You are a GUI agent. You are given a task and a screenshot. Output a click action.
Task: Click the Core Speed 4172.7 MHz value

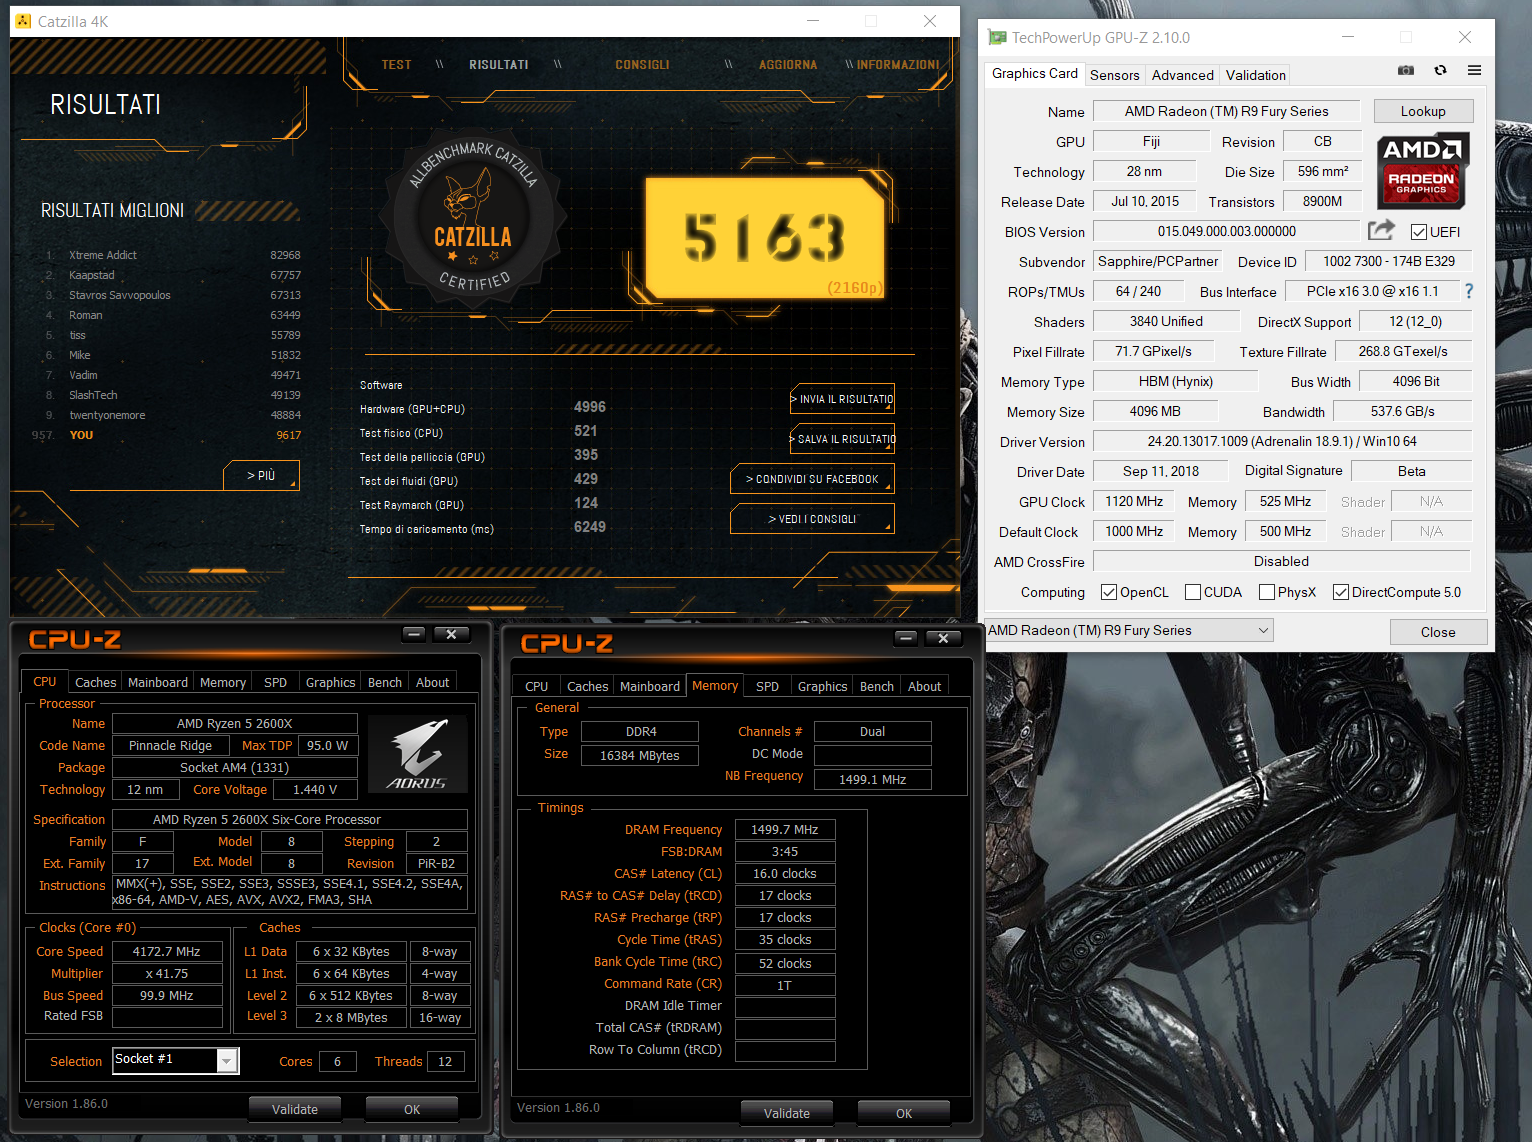(x=167, y=951)
